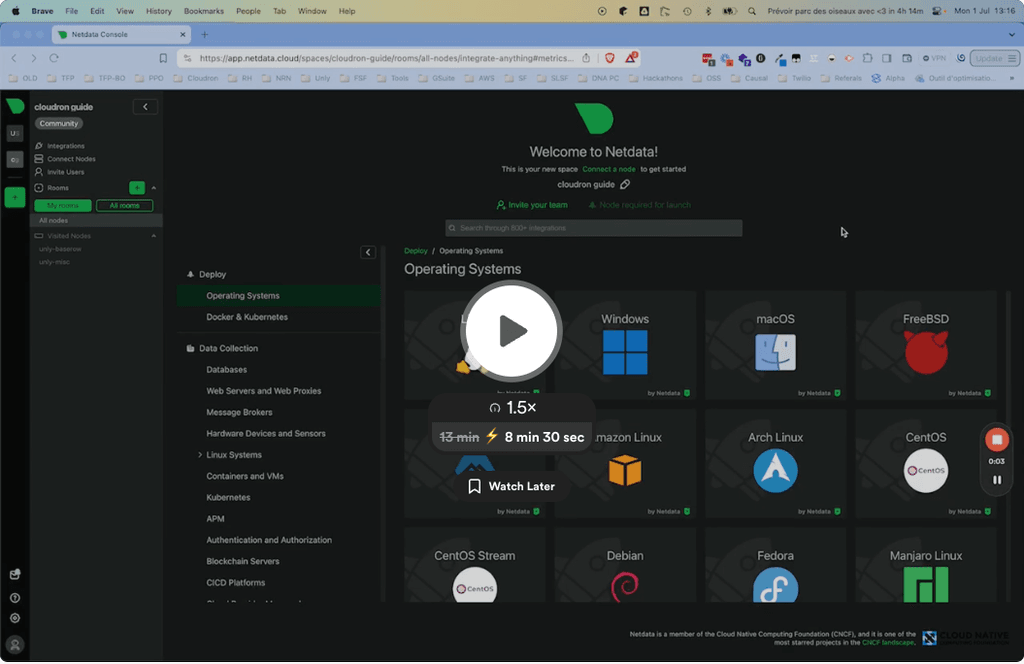Collapse the Rooms section chevron

click(154, 188)
